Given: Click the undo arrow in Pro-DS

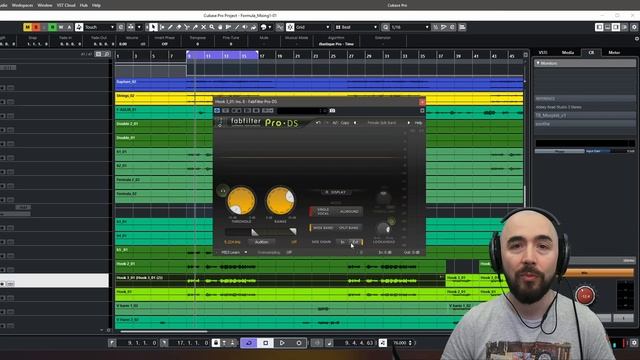Looking at the screenshot, I should 318,122.
